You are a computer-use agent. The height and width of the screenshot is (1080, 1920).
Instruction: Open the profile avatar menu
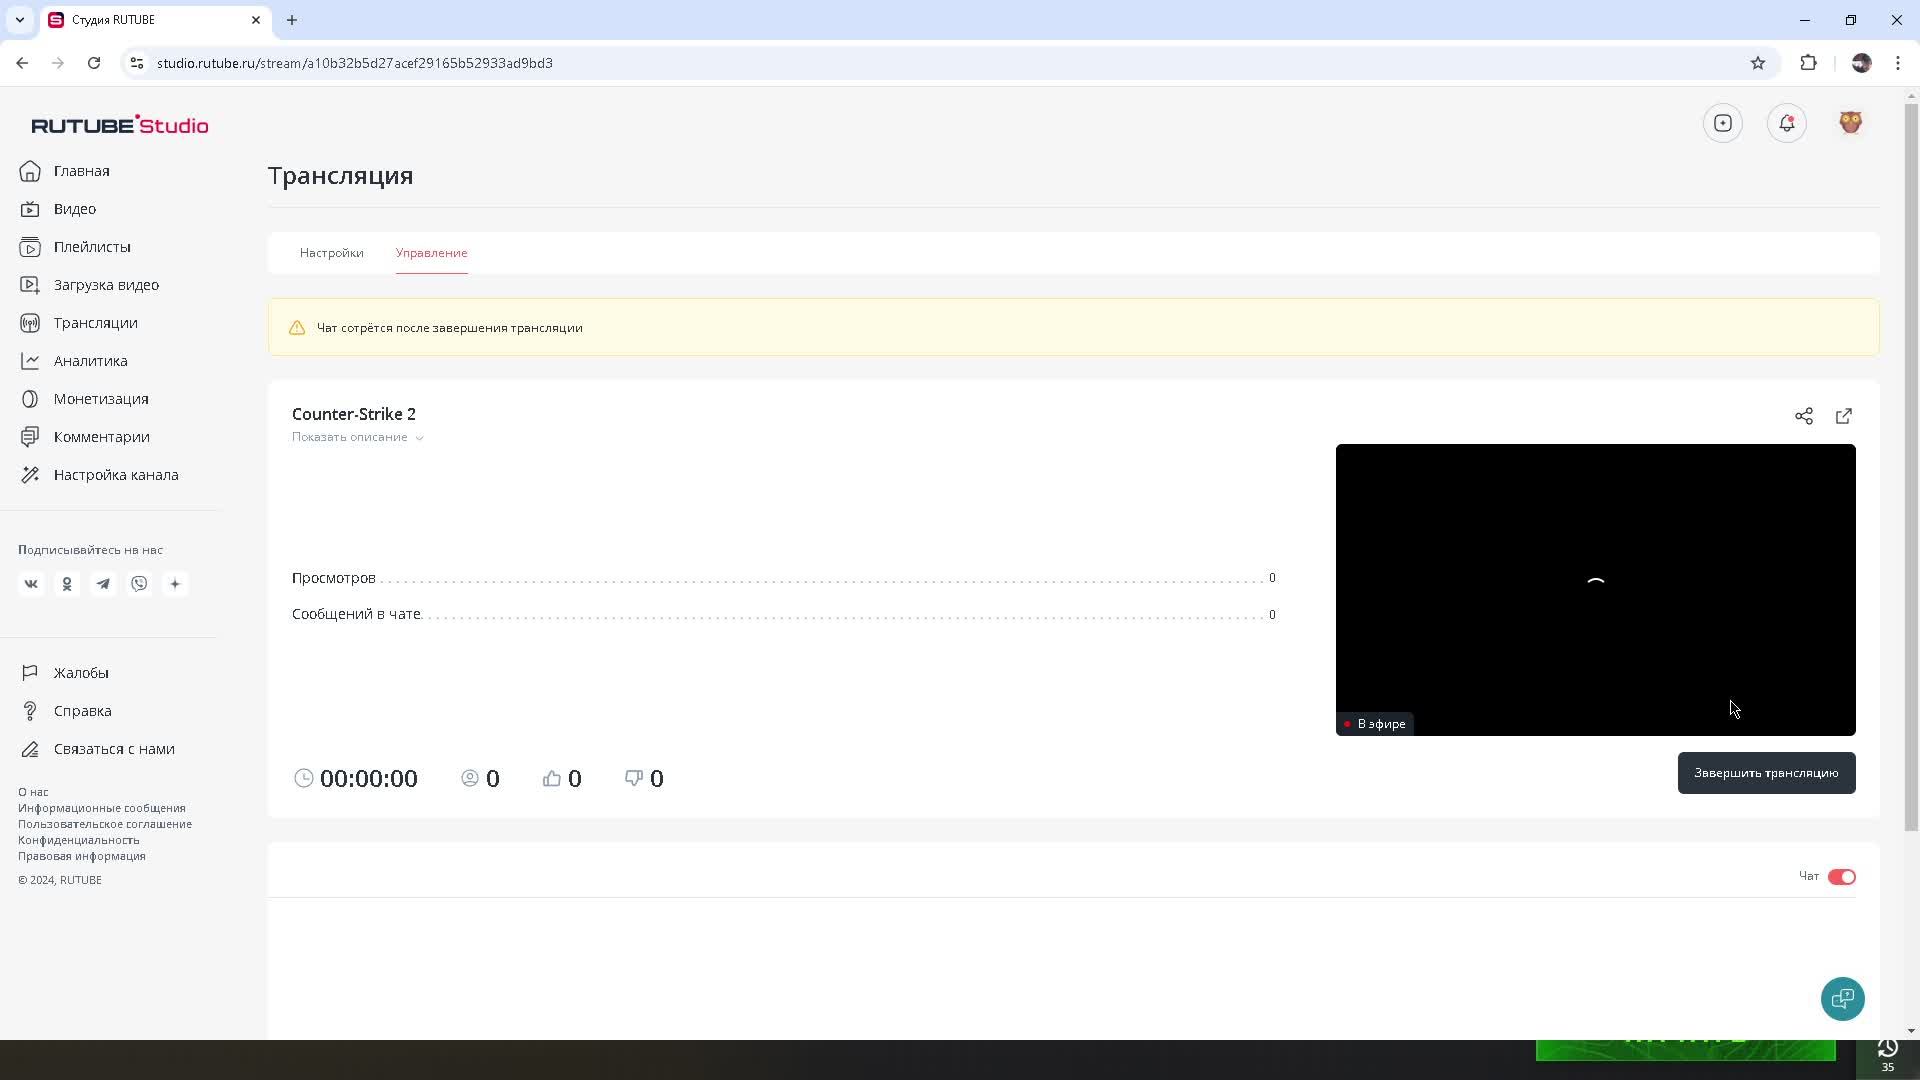point(1850,122)
